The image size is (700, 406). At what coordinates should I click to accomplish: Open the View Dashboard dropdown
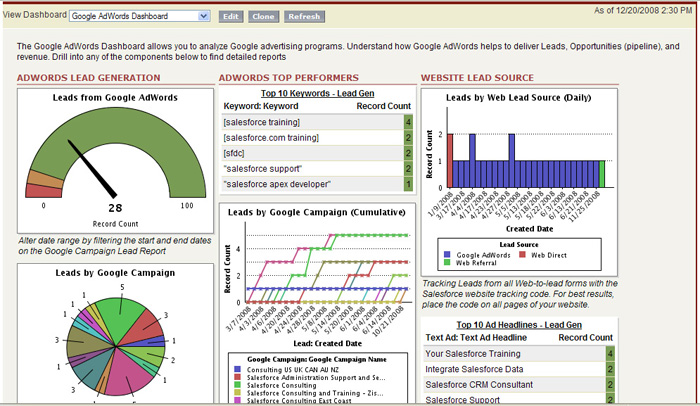click(x=140, y=16)
